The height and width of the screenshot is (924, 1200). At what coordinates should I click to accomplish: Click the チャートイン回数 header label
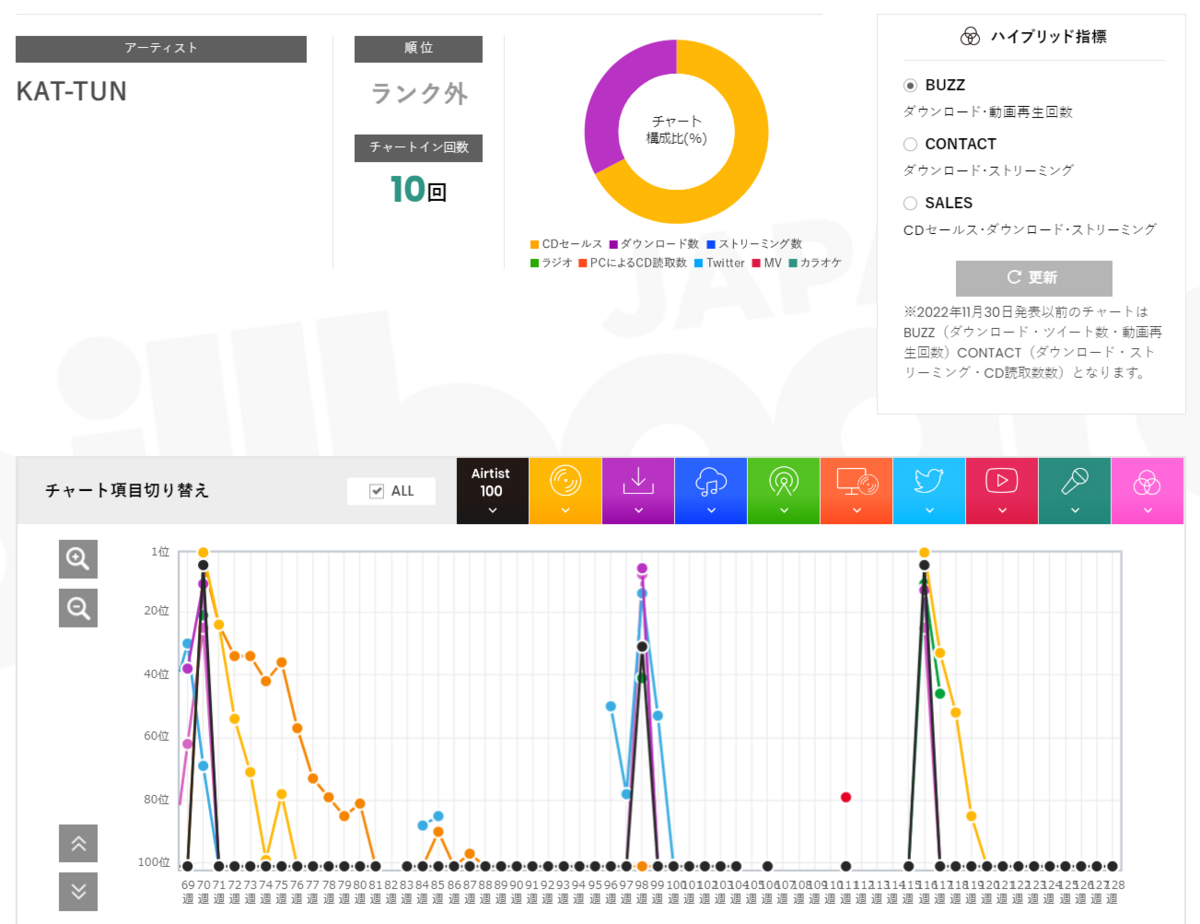coord(419,148)
